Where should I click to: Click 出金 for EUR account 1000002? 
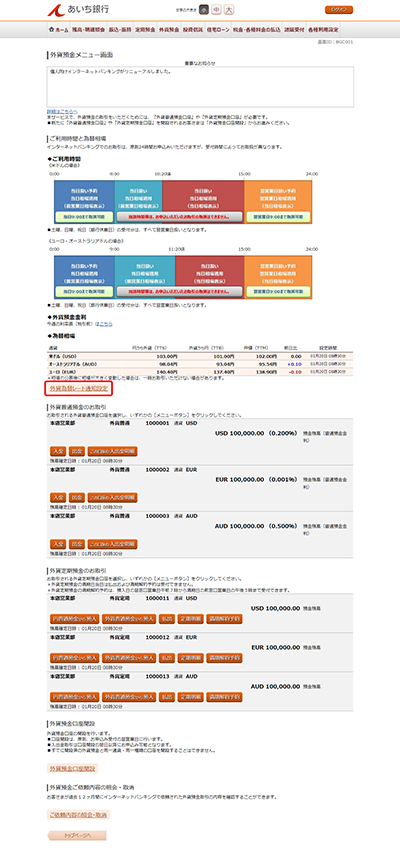click(77, 497)
